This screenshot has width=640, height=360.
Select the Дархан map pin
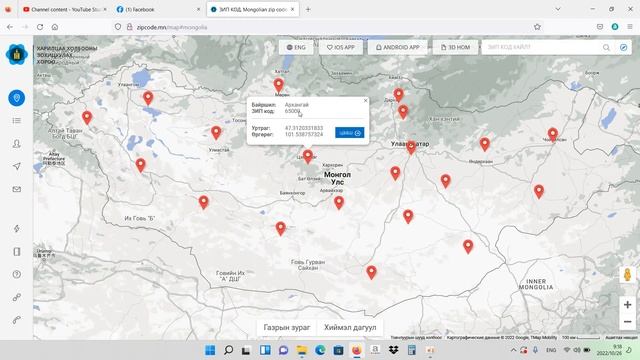[x=398, y=95]
